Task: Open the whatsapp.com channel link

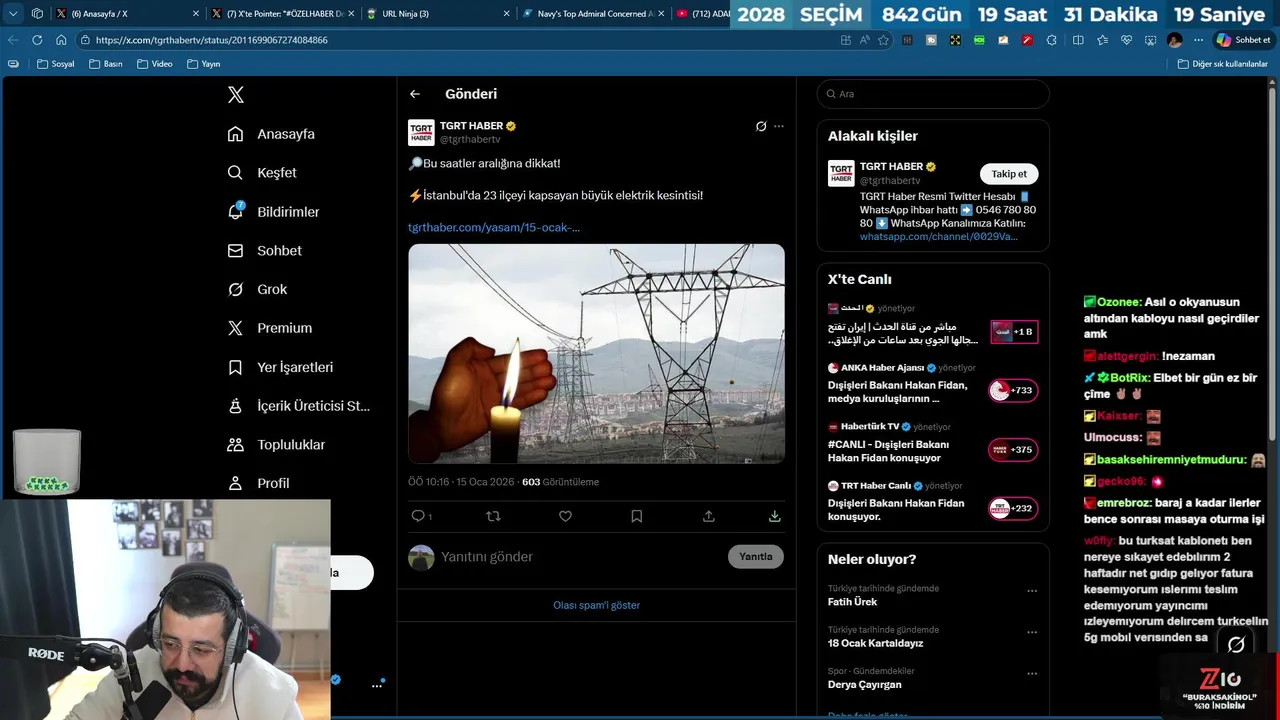Action: click(939, 237)
